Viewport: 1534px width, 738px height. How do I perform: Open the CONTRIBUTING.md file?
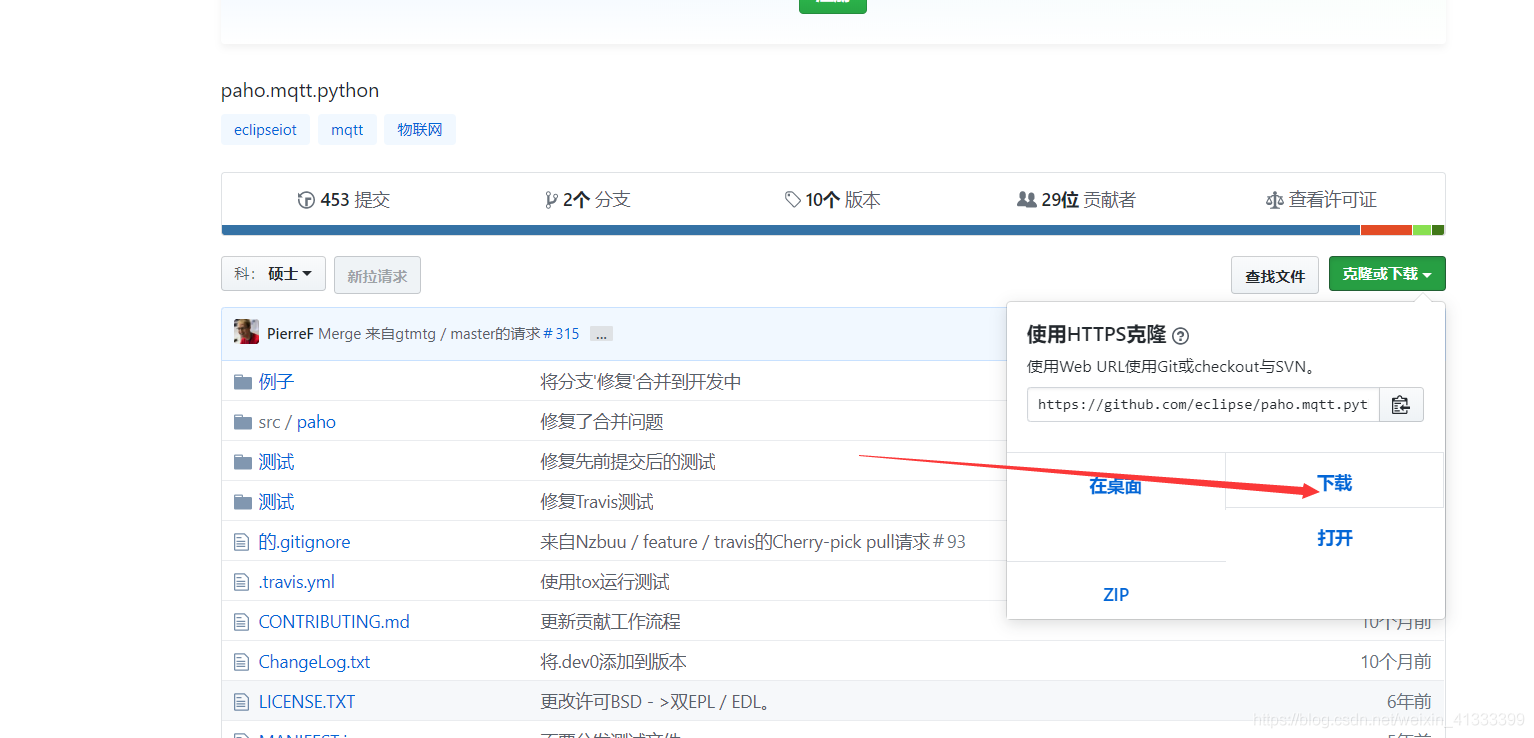[334, 622]
